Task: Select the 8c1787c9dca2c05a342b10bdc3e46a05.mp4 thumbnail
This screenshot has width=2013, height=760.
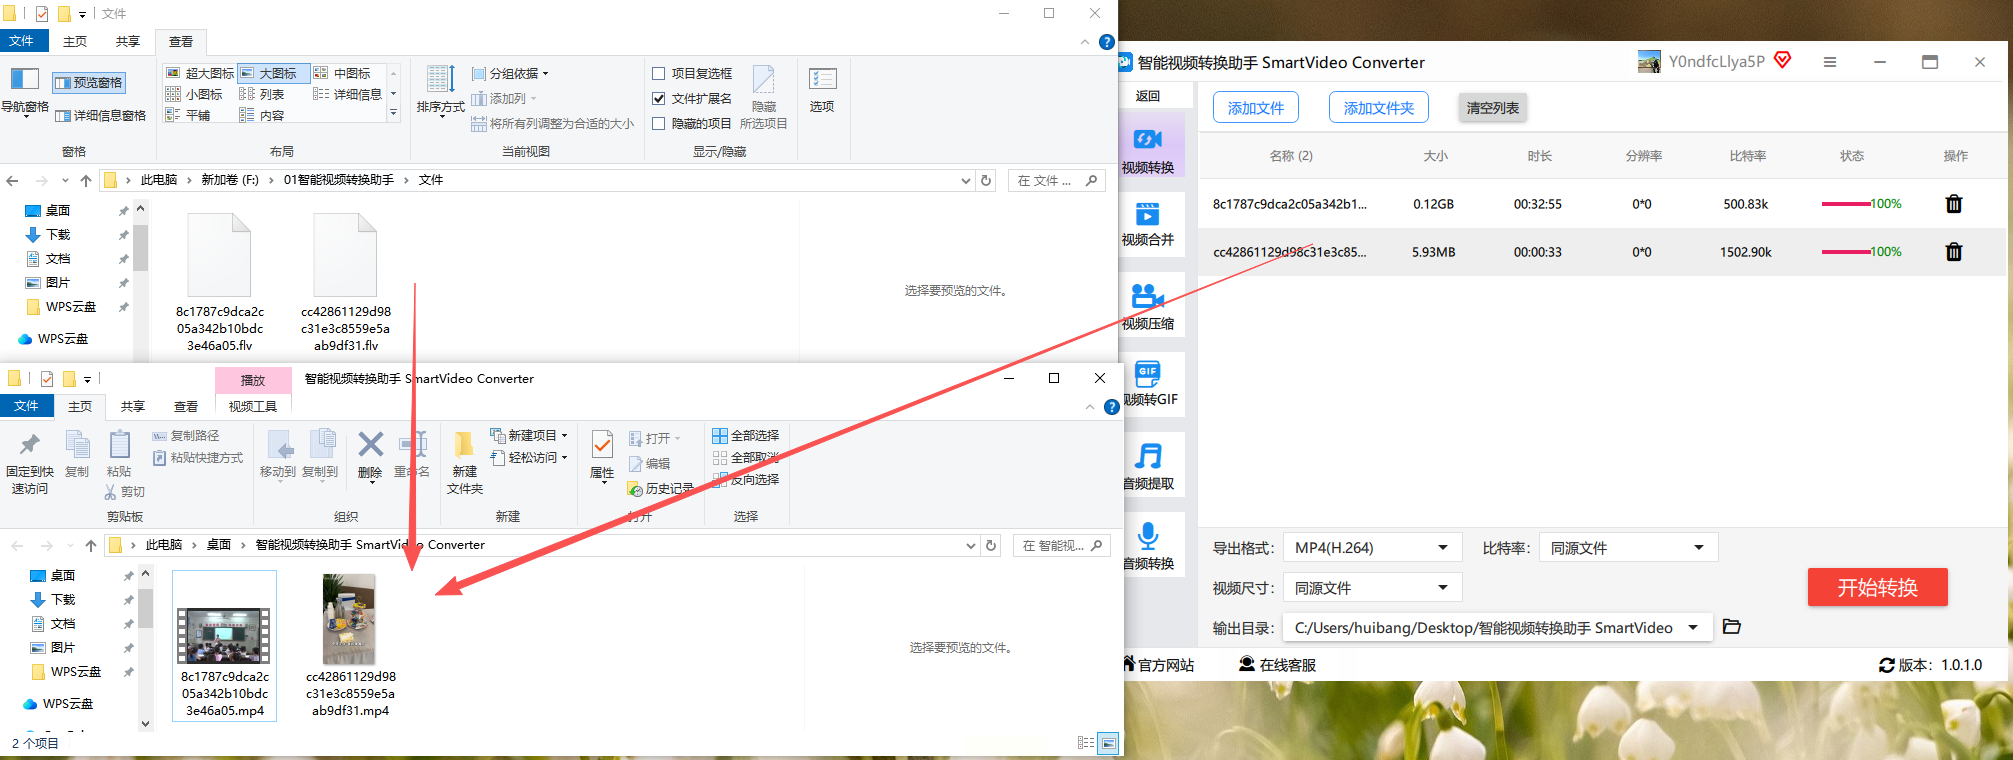Action: pos(225,646)
